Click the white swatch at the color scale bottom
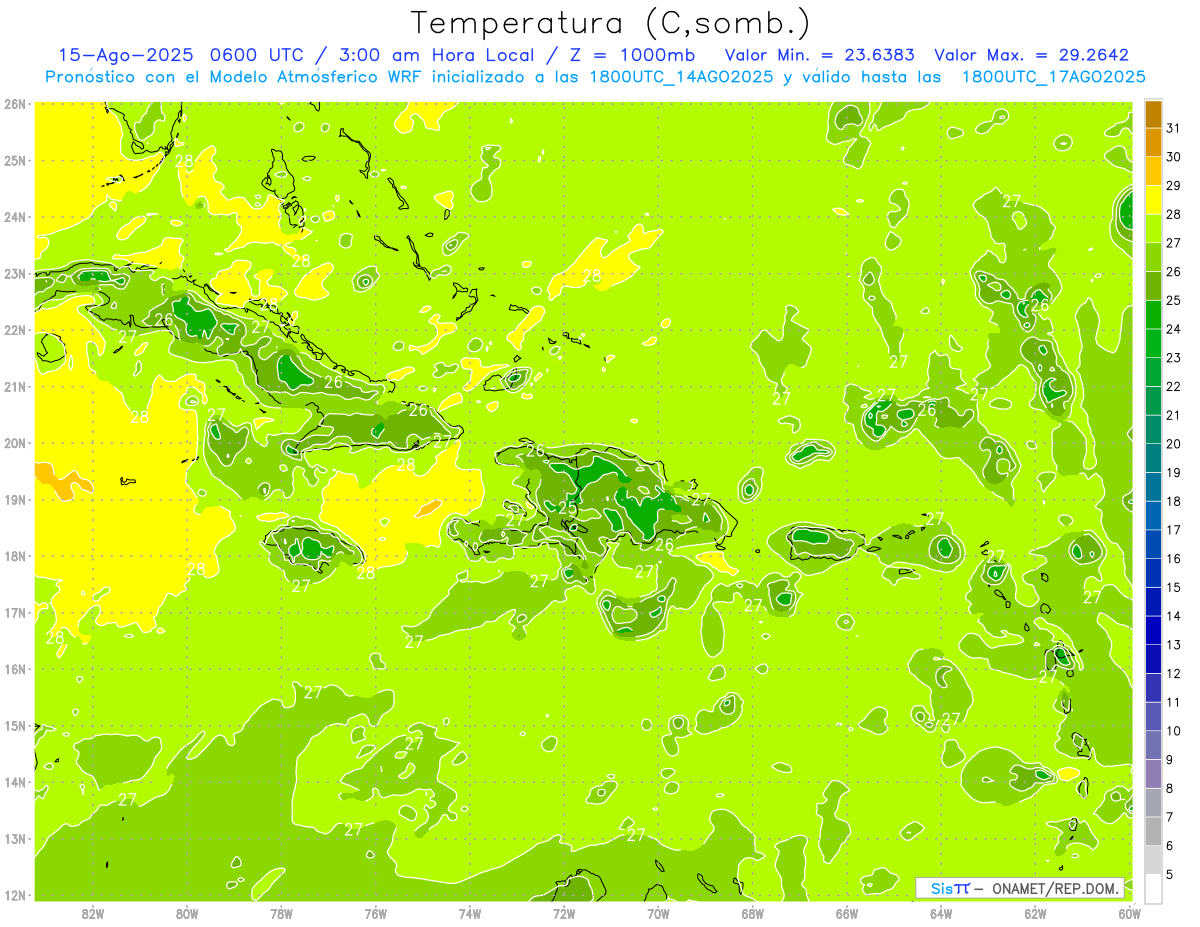 pos(1153,888)
